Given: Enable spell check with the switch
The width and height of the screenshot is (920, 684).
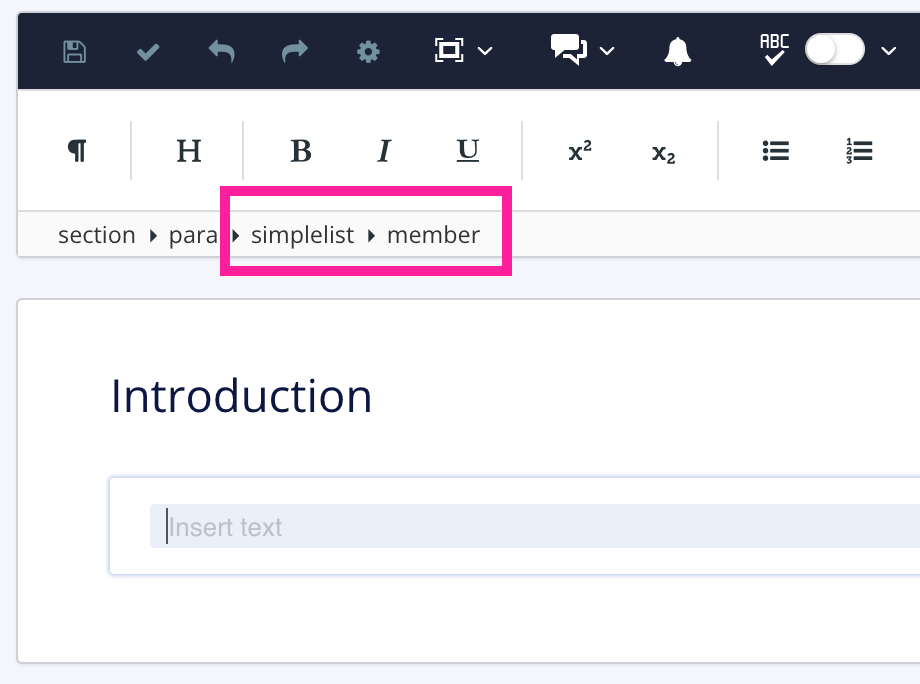Looking at the screenshot, I should pos(834,50).
